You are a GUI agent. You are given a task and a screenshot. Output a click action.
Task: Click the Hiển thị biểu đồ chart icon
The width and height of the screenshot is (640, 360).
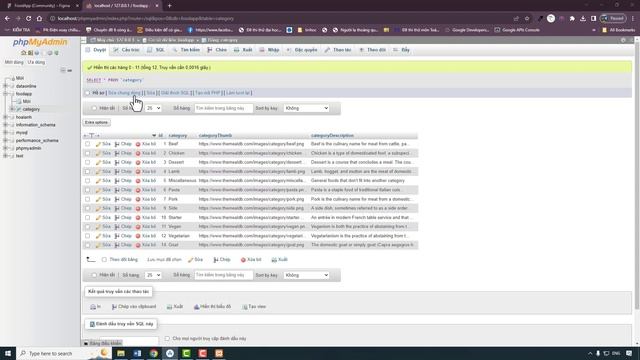point(196,307)
